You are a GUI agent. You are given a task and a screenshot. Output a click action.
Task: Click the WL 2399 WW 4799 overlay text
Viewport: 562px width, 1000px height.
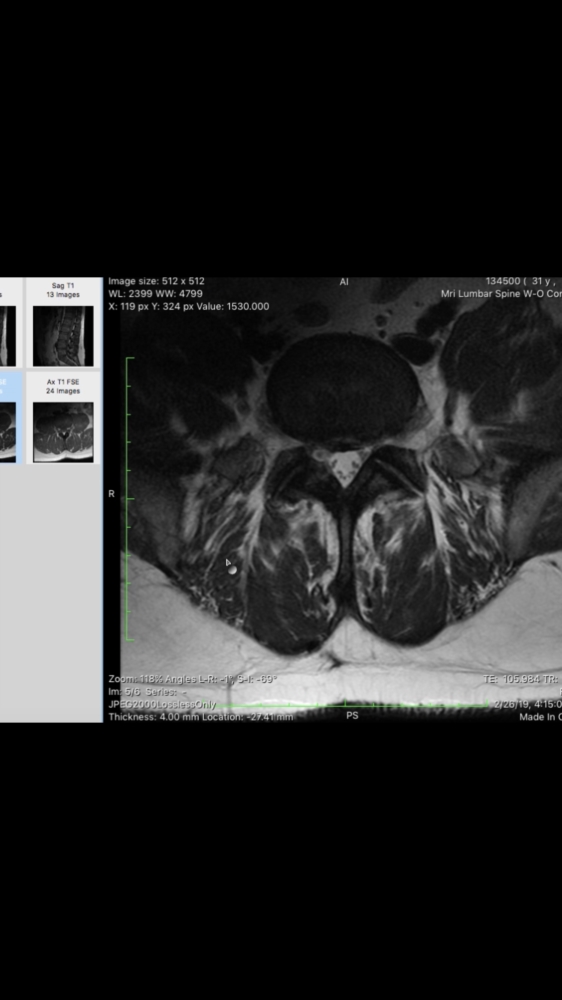click(x=156, y=294)
